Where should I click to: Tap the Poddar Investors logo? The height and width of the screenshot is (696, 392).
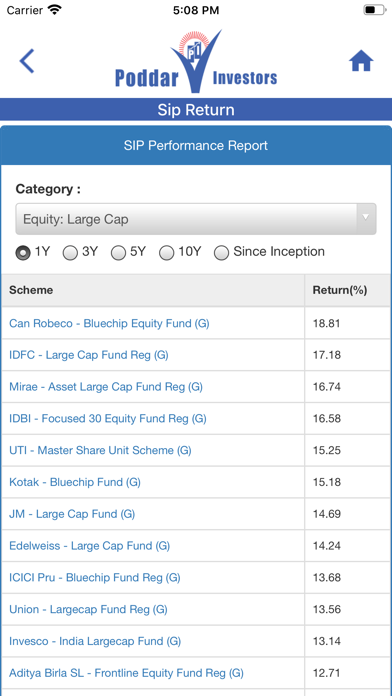click(x=196, y=61)
